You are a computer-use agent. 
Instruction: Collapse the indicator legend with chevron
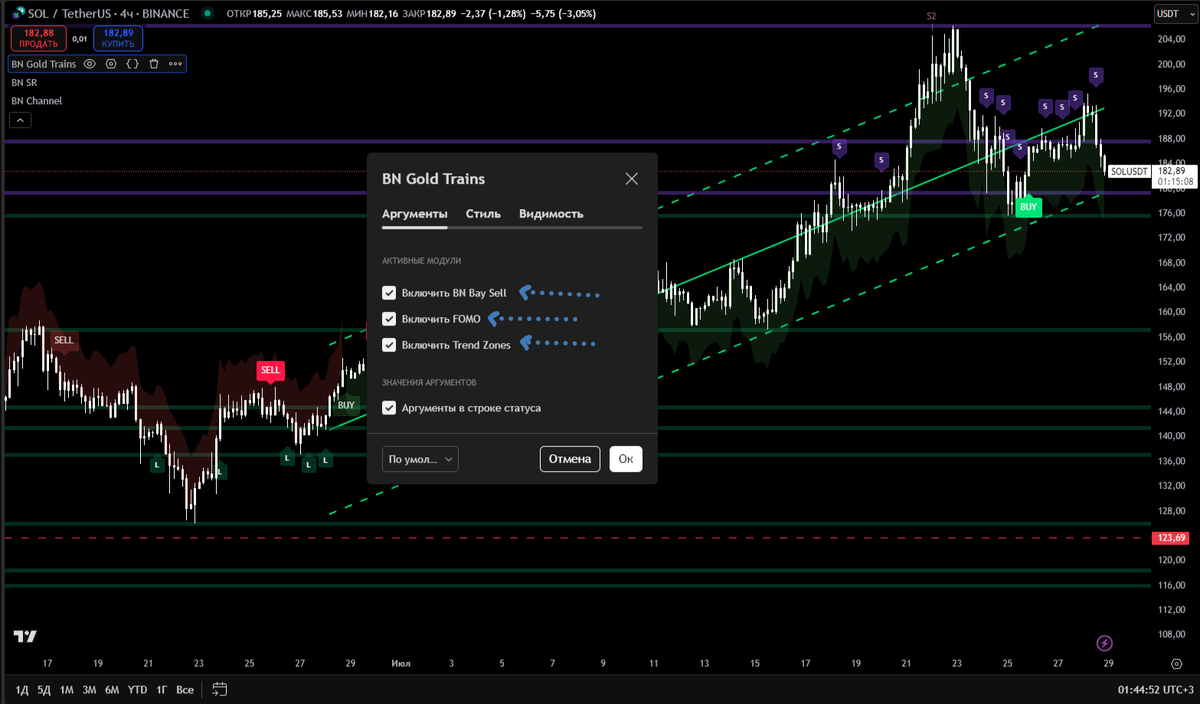pyautogui.click(x=20, y=120)
